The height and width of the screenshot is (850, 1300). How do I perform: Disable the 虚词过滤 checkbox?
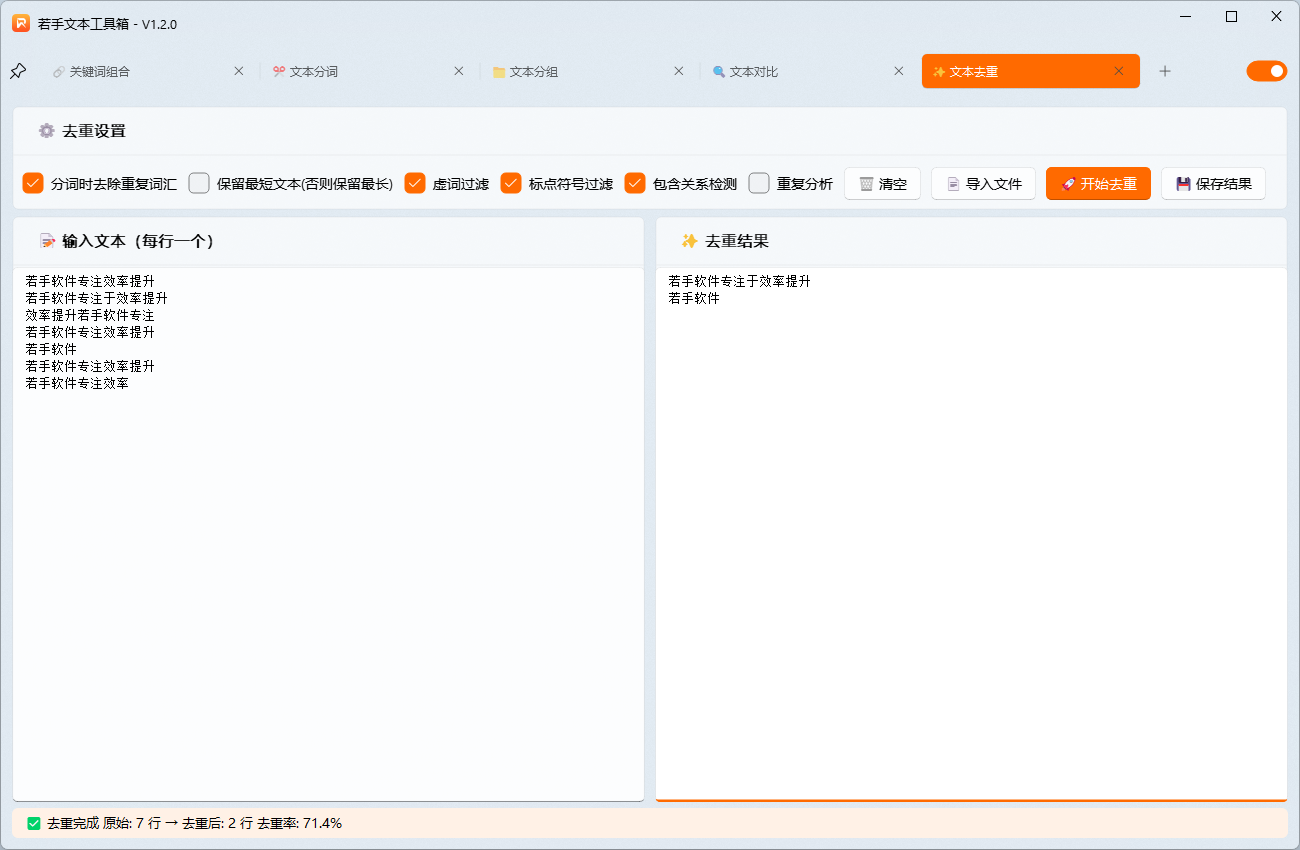pos(414,183)
